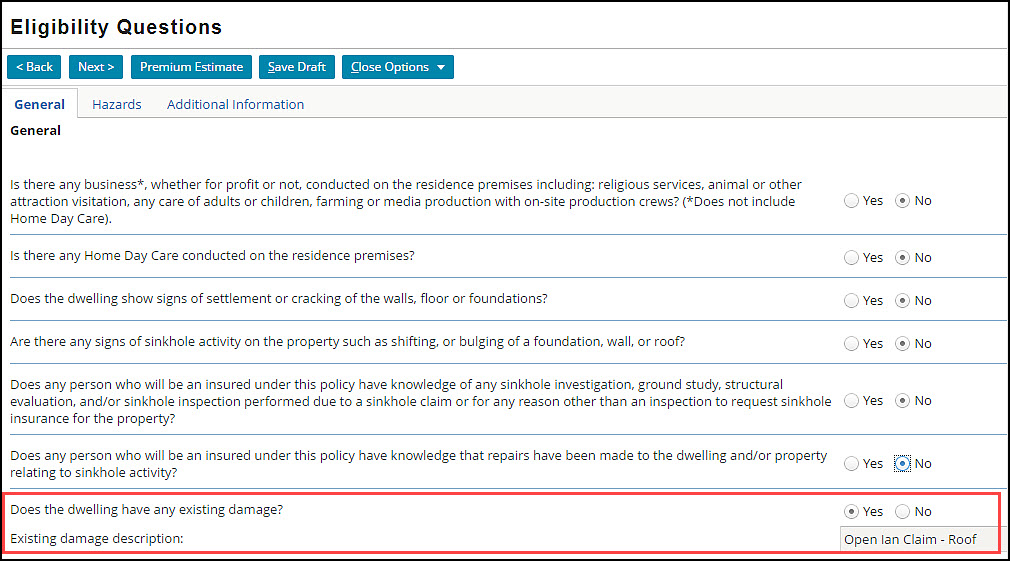This screenshot has height=561, width=1010.
Task: Select No for sinkhole investigation knowledge
Action: (902, 401)
